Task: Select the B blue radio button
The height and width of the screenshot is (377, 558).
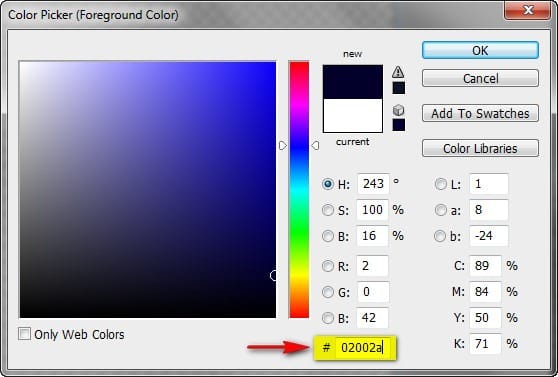Action: [x=327, y=318]
